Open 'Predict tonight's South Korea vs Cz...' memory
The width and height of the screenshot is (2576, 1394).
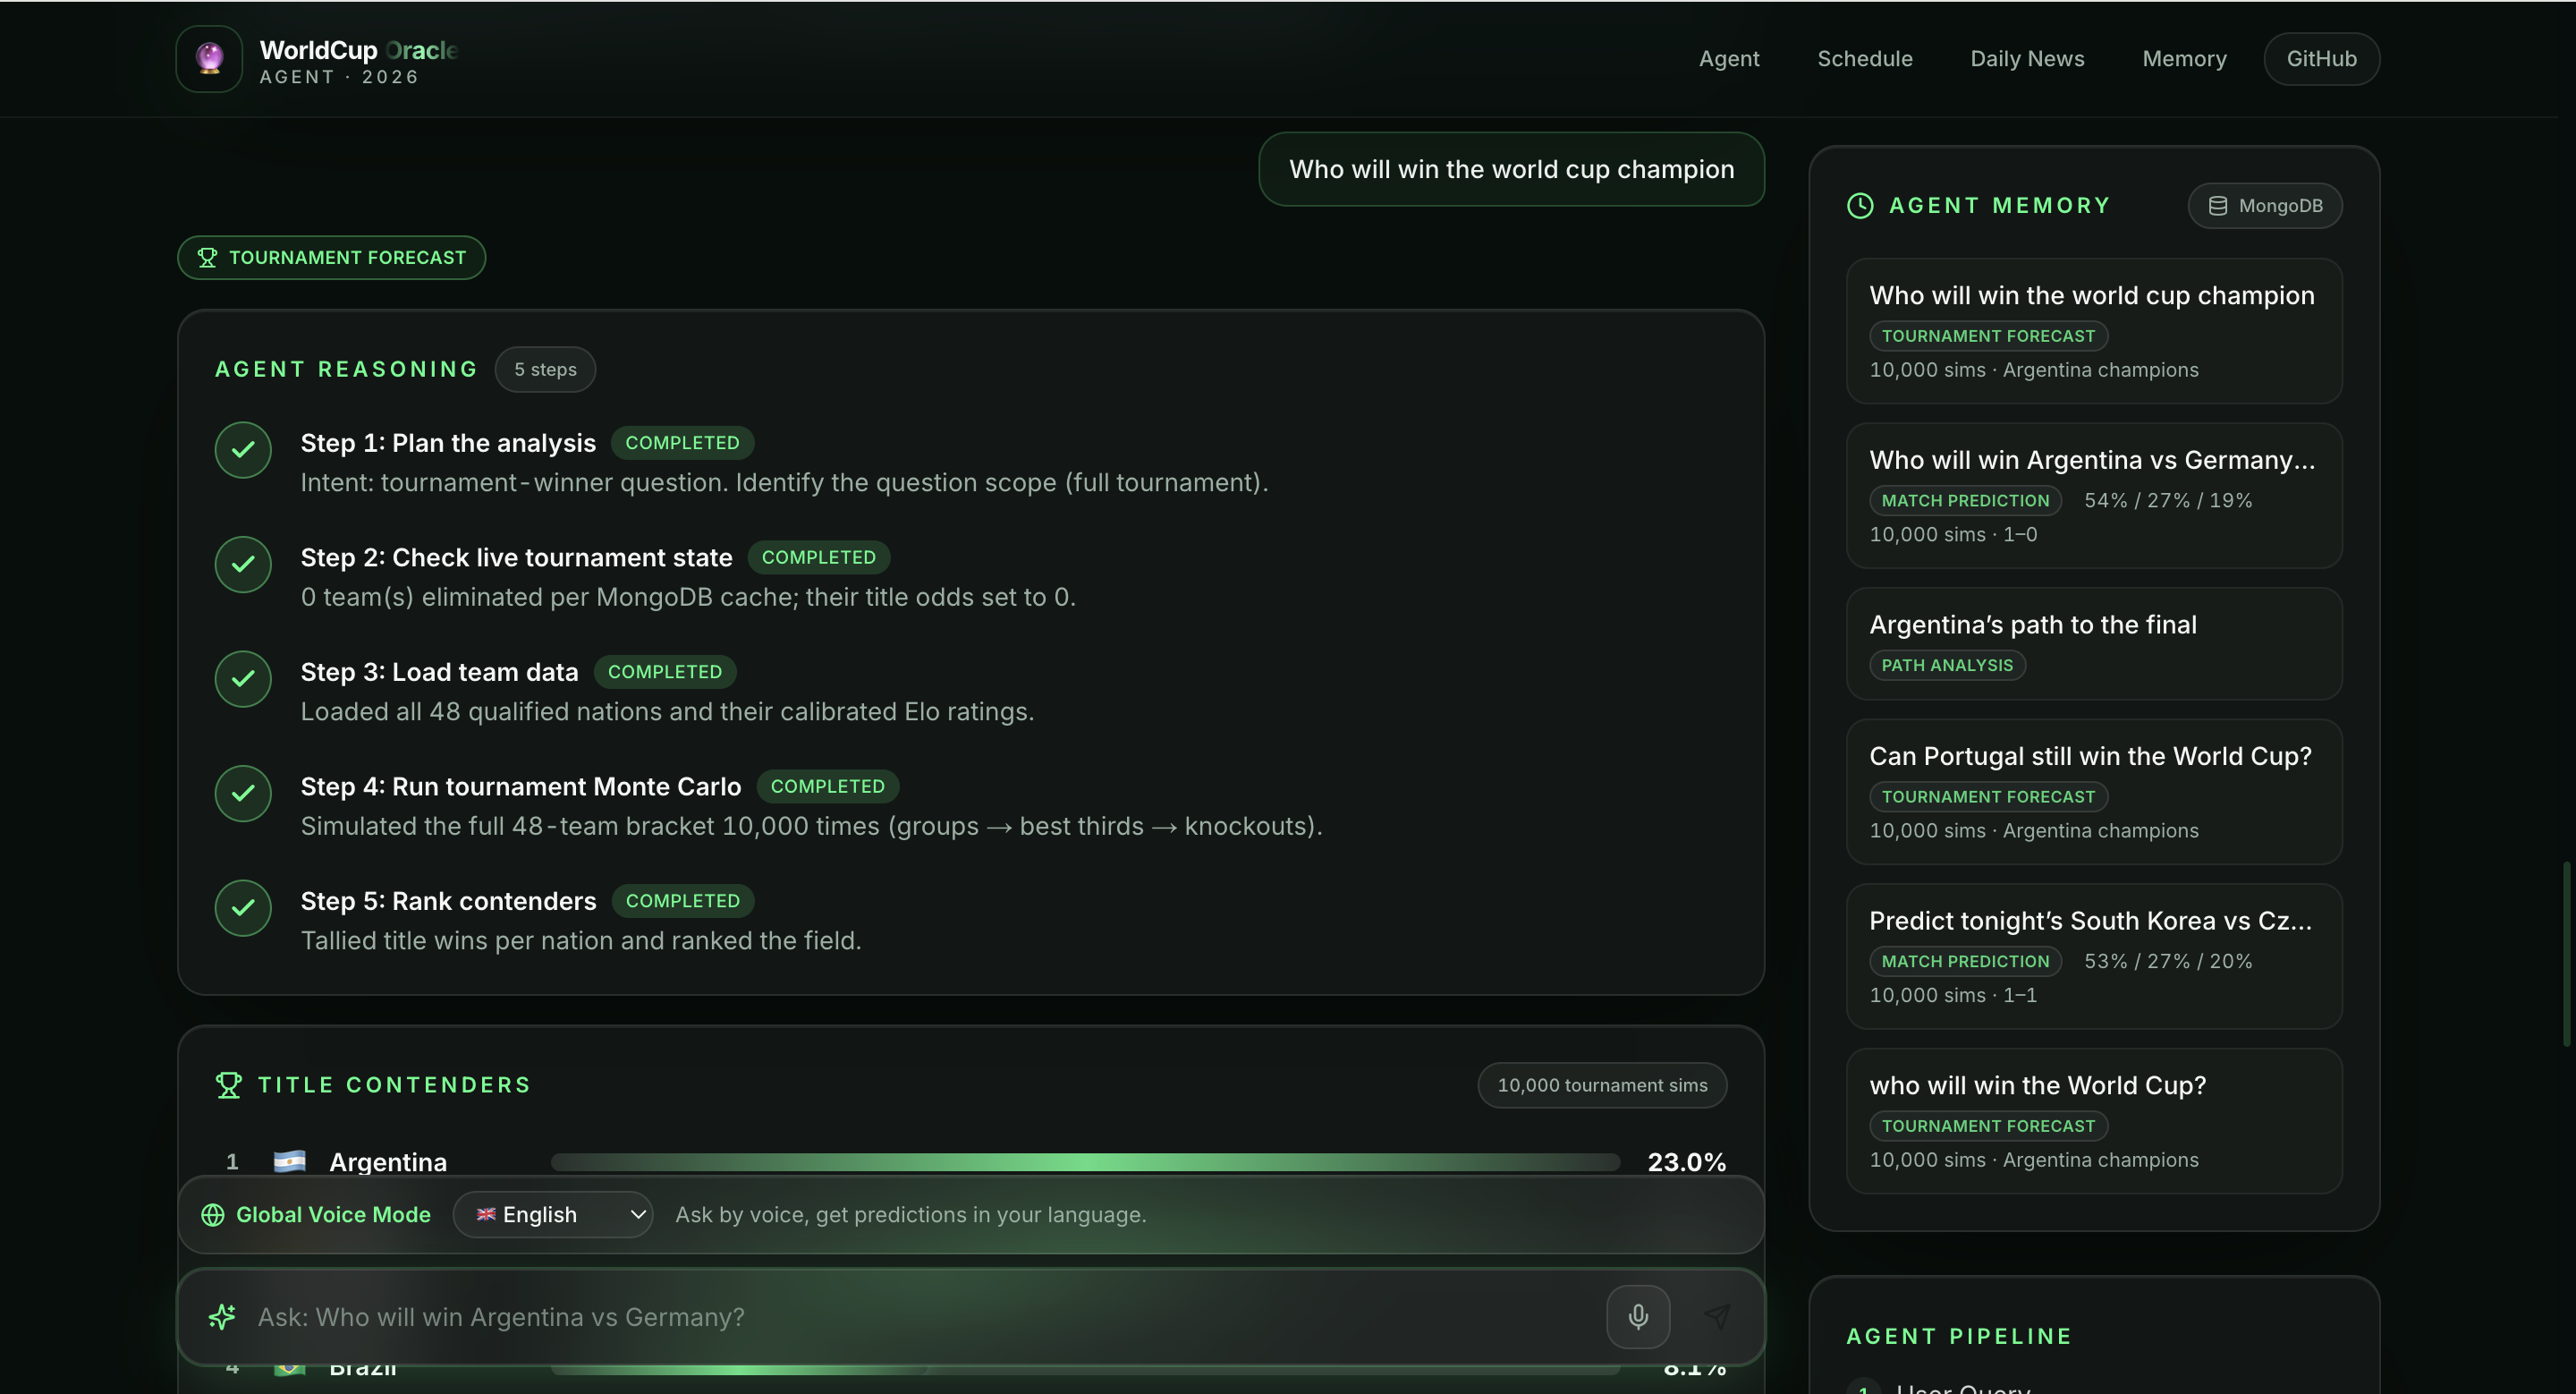coord(2094,957)
